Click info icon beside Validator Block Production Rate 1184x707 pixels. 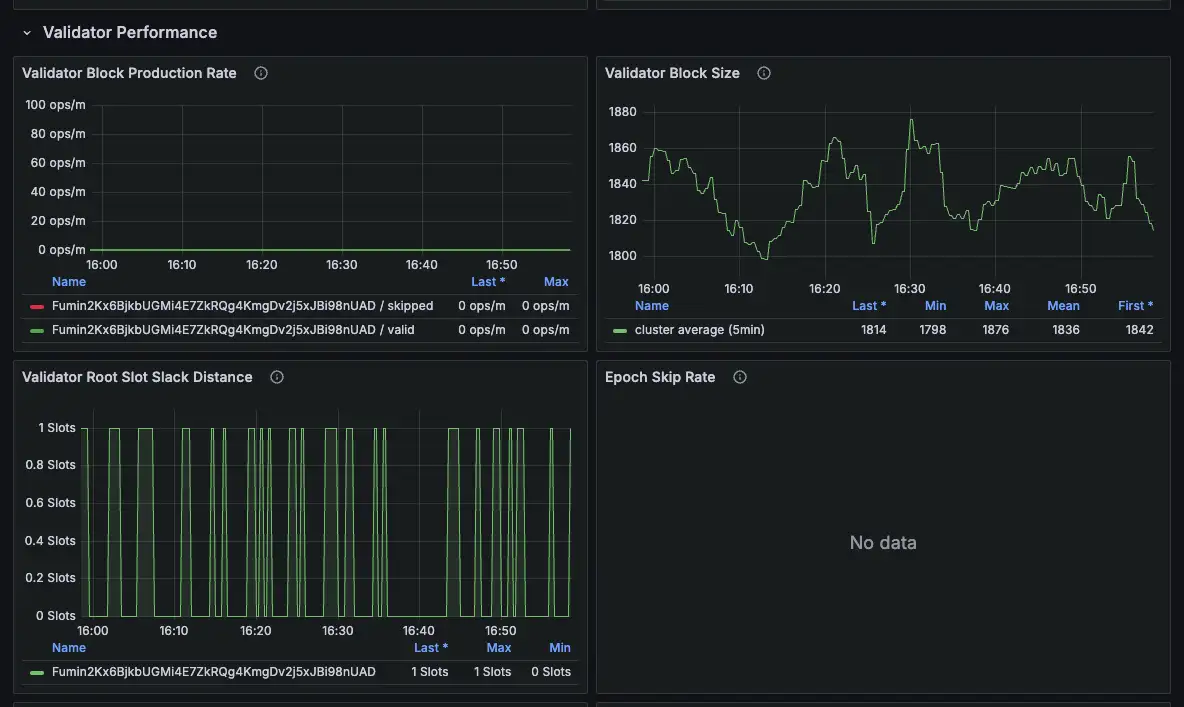click(x=261, y=73)
